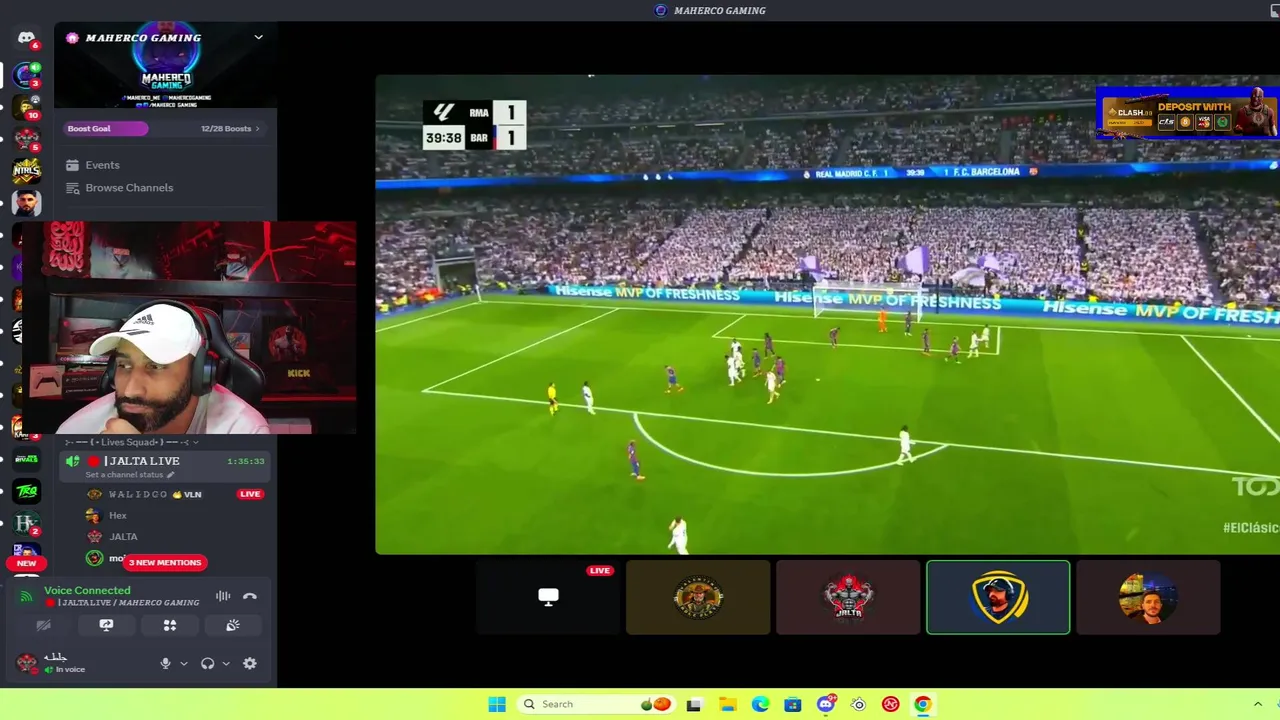Start an activity from voice panel
The width and height of the screenshot is (1280, 720).
[x=170, y=625]
